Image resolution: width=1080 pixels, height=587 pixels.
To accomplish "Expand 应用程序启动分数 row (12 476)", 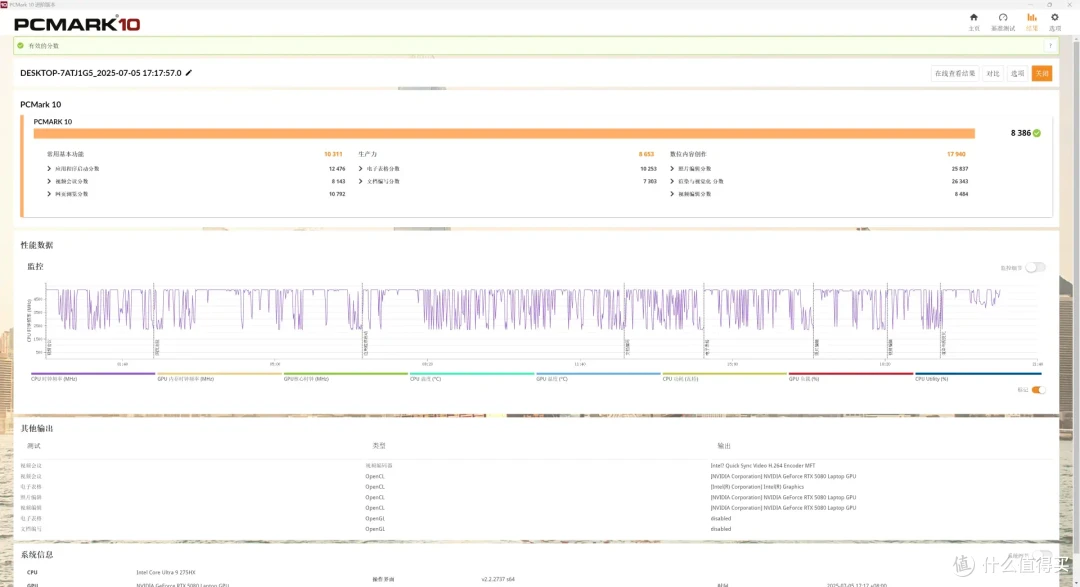I will pos(49,169).
